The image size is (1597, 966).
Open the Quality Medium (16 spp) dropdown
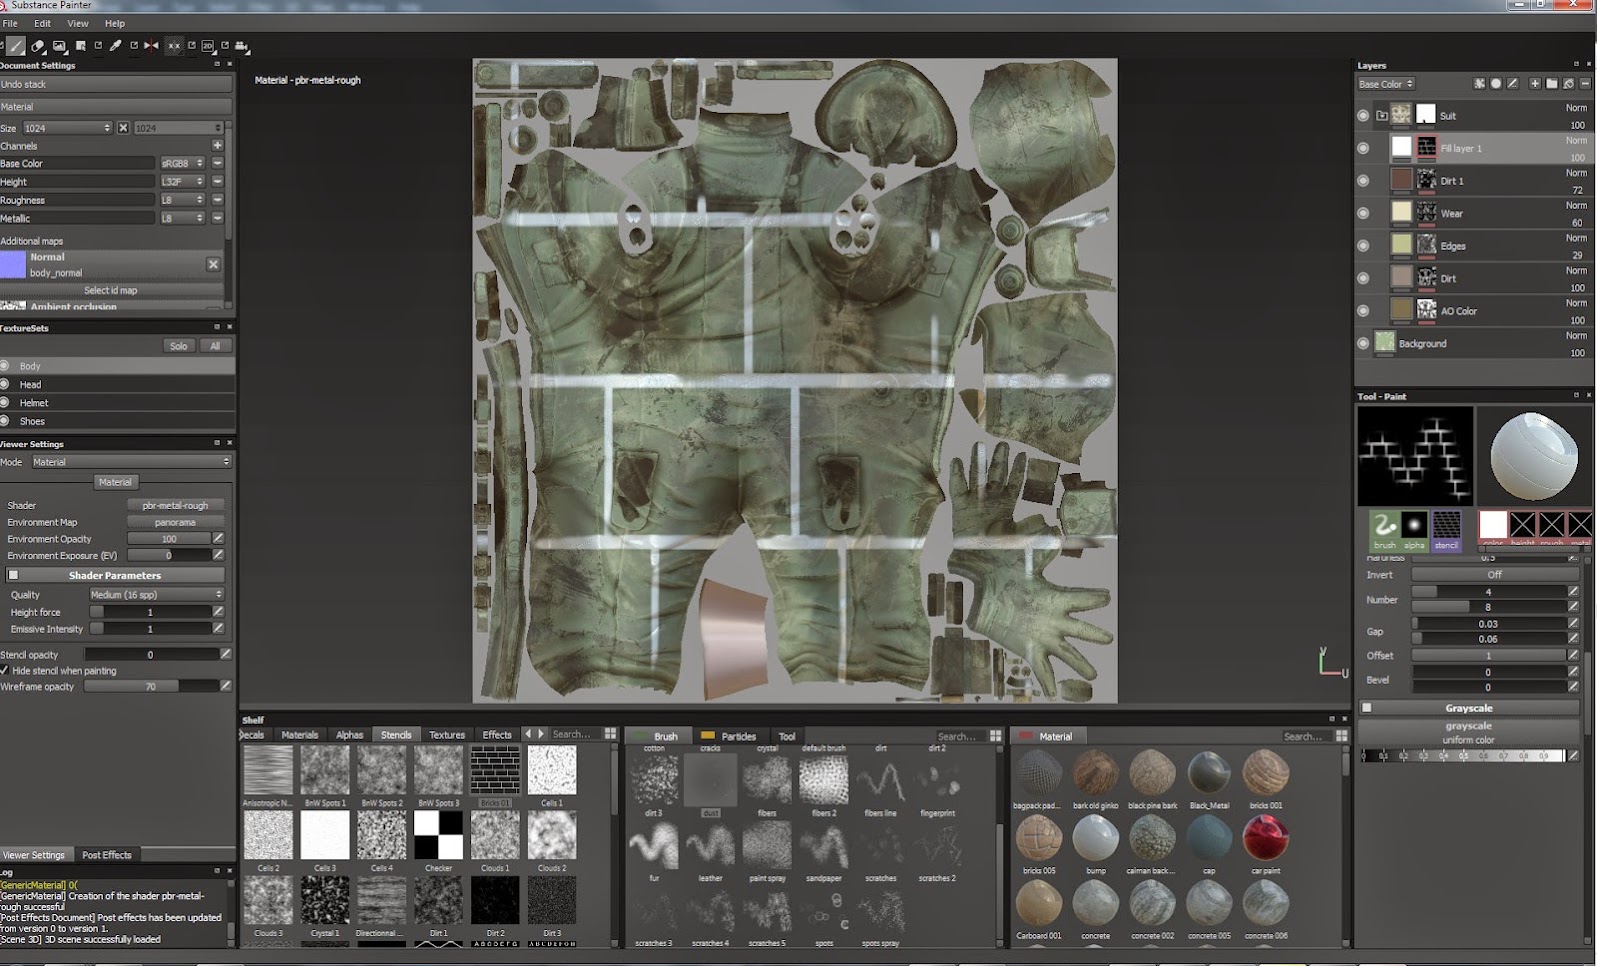tap(156, 595)
